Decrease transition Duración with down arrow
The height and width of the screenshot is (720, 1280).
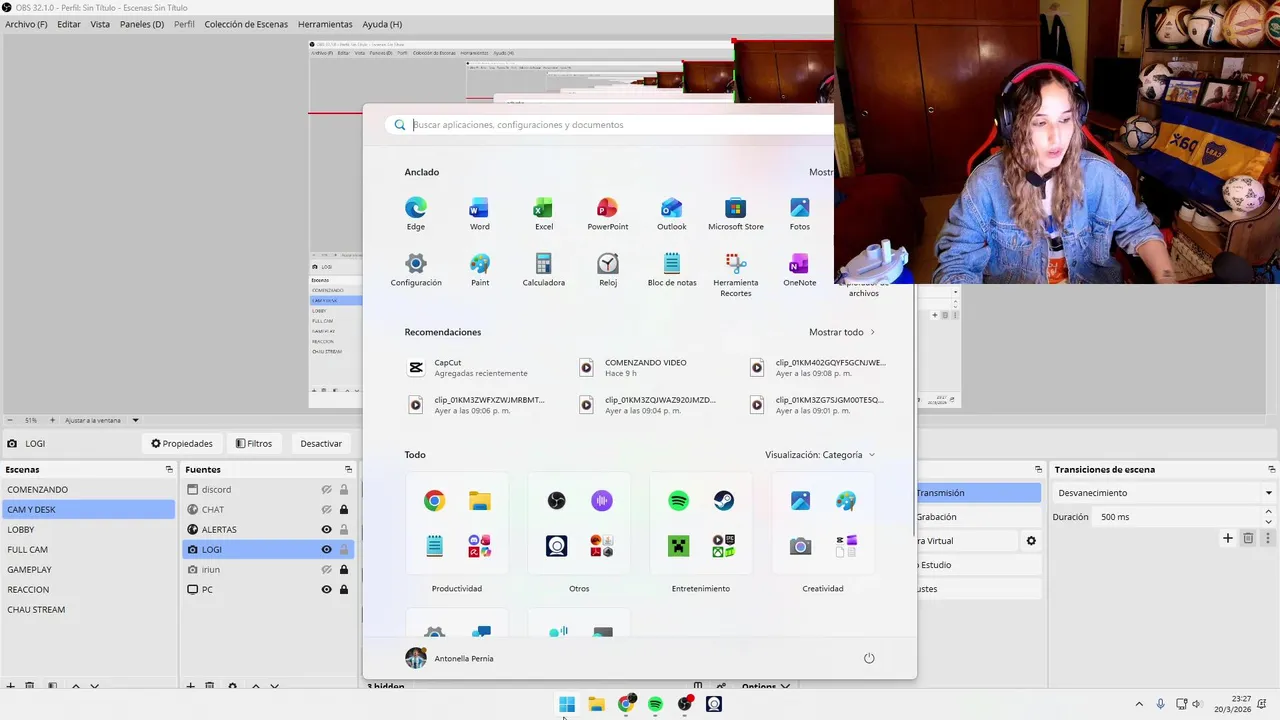[1269, 521]
